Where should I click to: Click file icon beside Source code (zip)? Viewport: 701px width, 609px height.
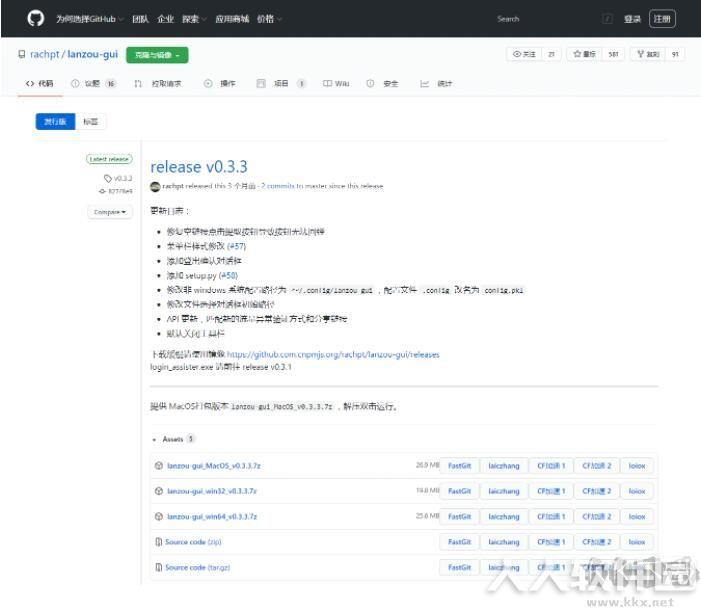(x=158, y=542)
